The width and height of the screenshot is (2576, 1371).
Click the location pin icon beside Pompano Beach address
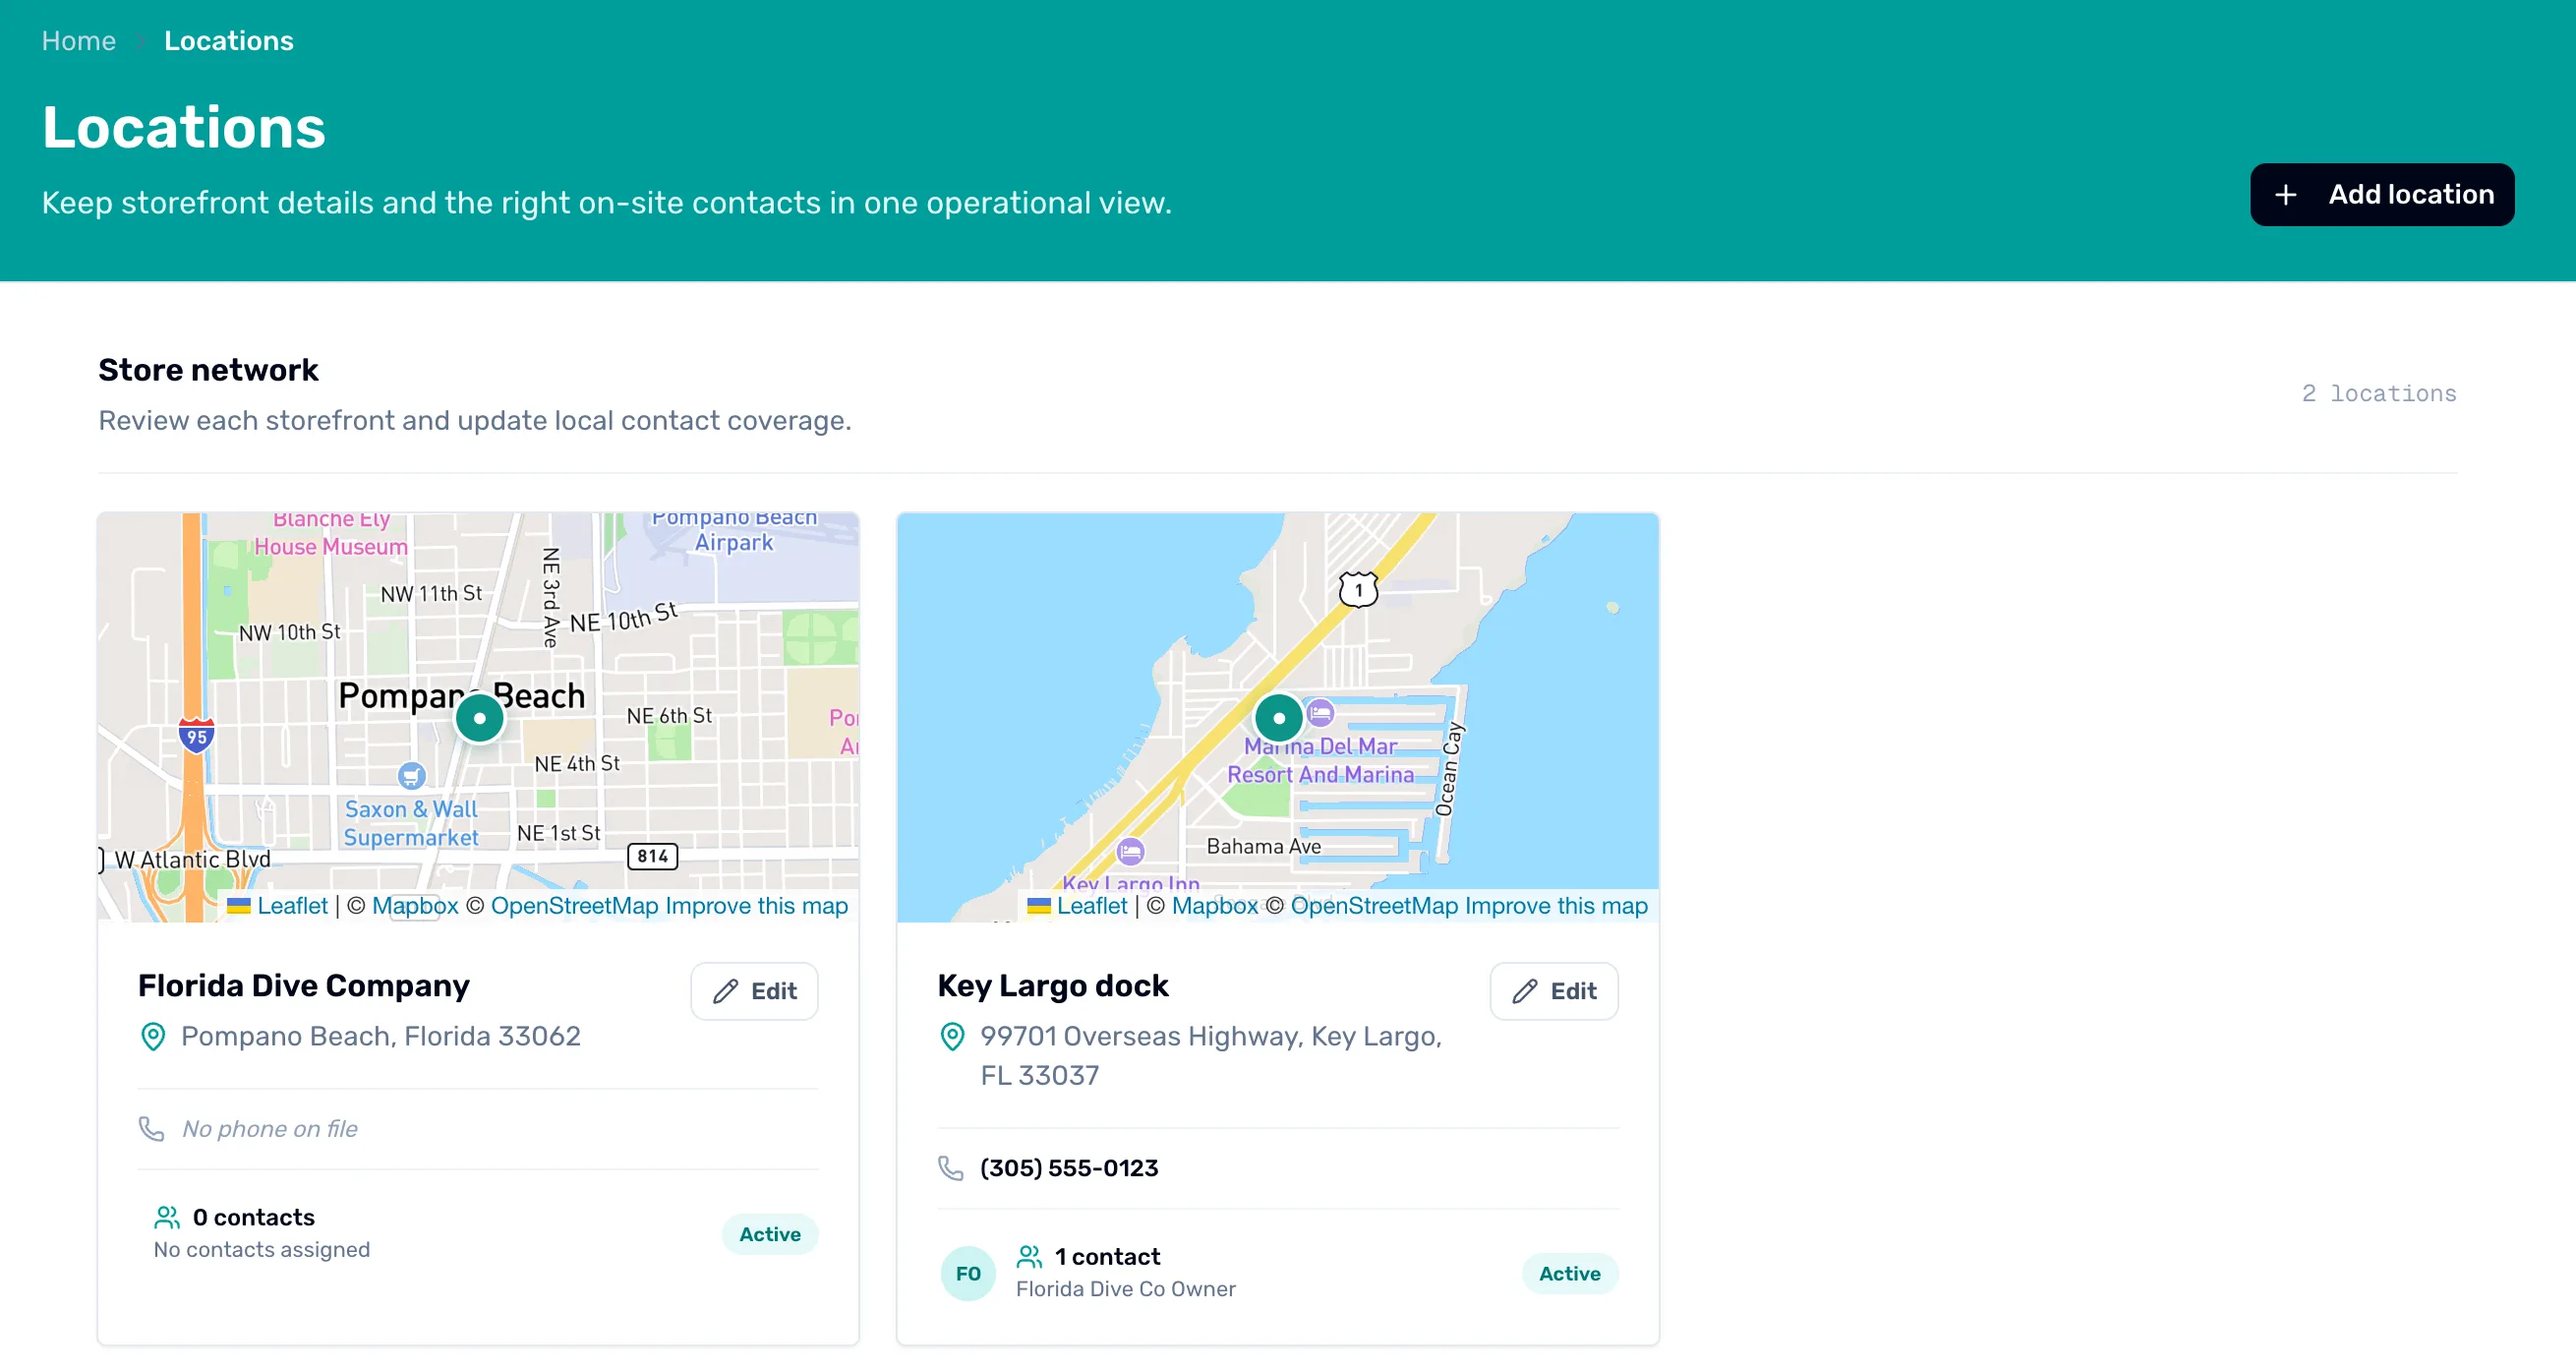(x=153, y=1036)
